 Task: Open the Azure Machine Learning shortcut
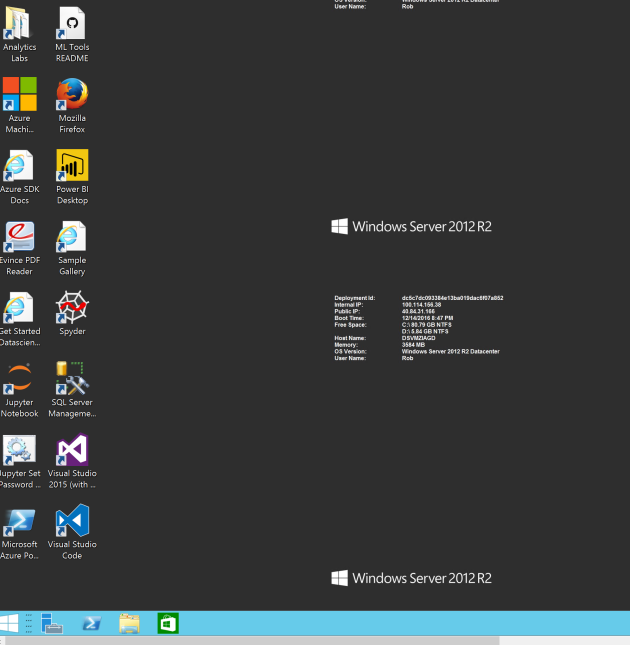point(20,95)
